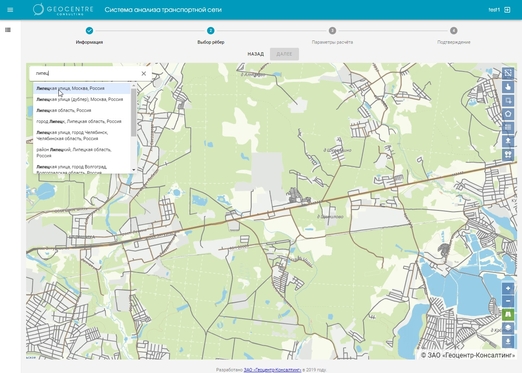Zoom in on the map with plus button
The height and width of the screenshot is (373, 522).
tap(508, 288)
